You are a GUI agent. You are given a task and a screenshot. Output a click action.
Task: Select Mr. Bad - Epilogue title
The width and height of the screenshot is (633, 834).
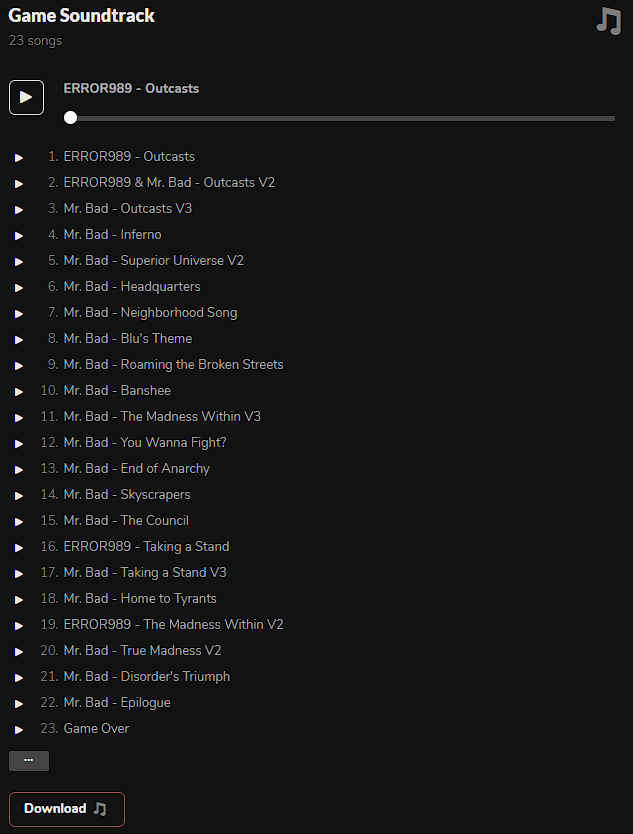[117, 703]
